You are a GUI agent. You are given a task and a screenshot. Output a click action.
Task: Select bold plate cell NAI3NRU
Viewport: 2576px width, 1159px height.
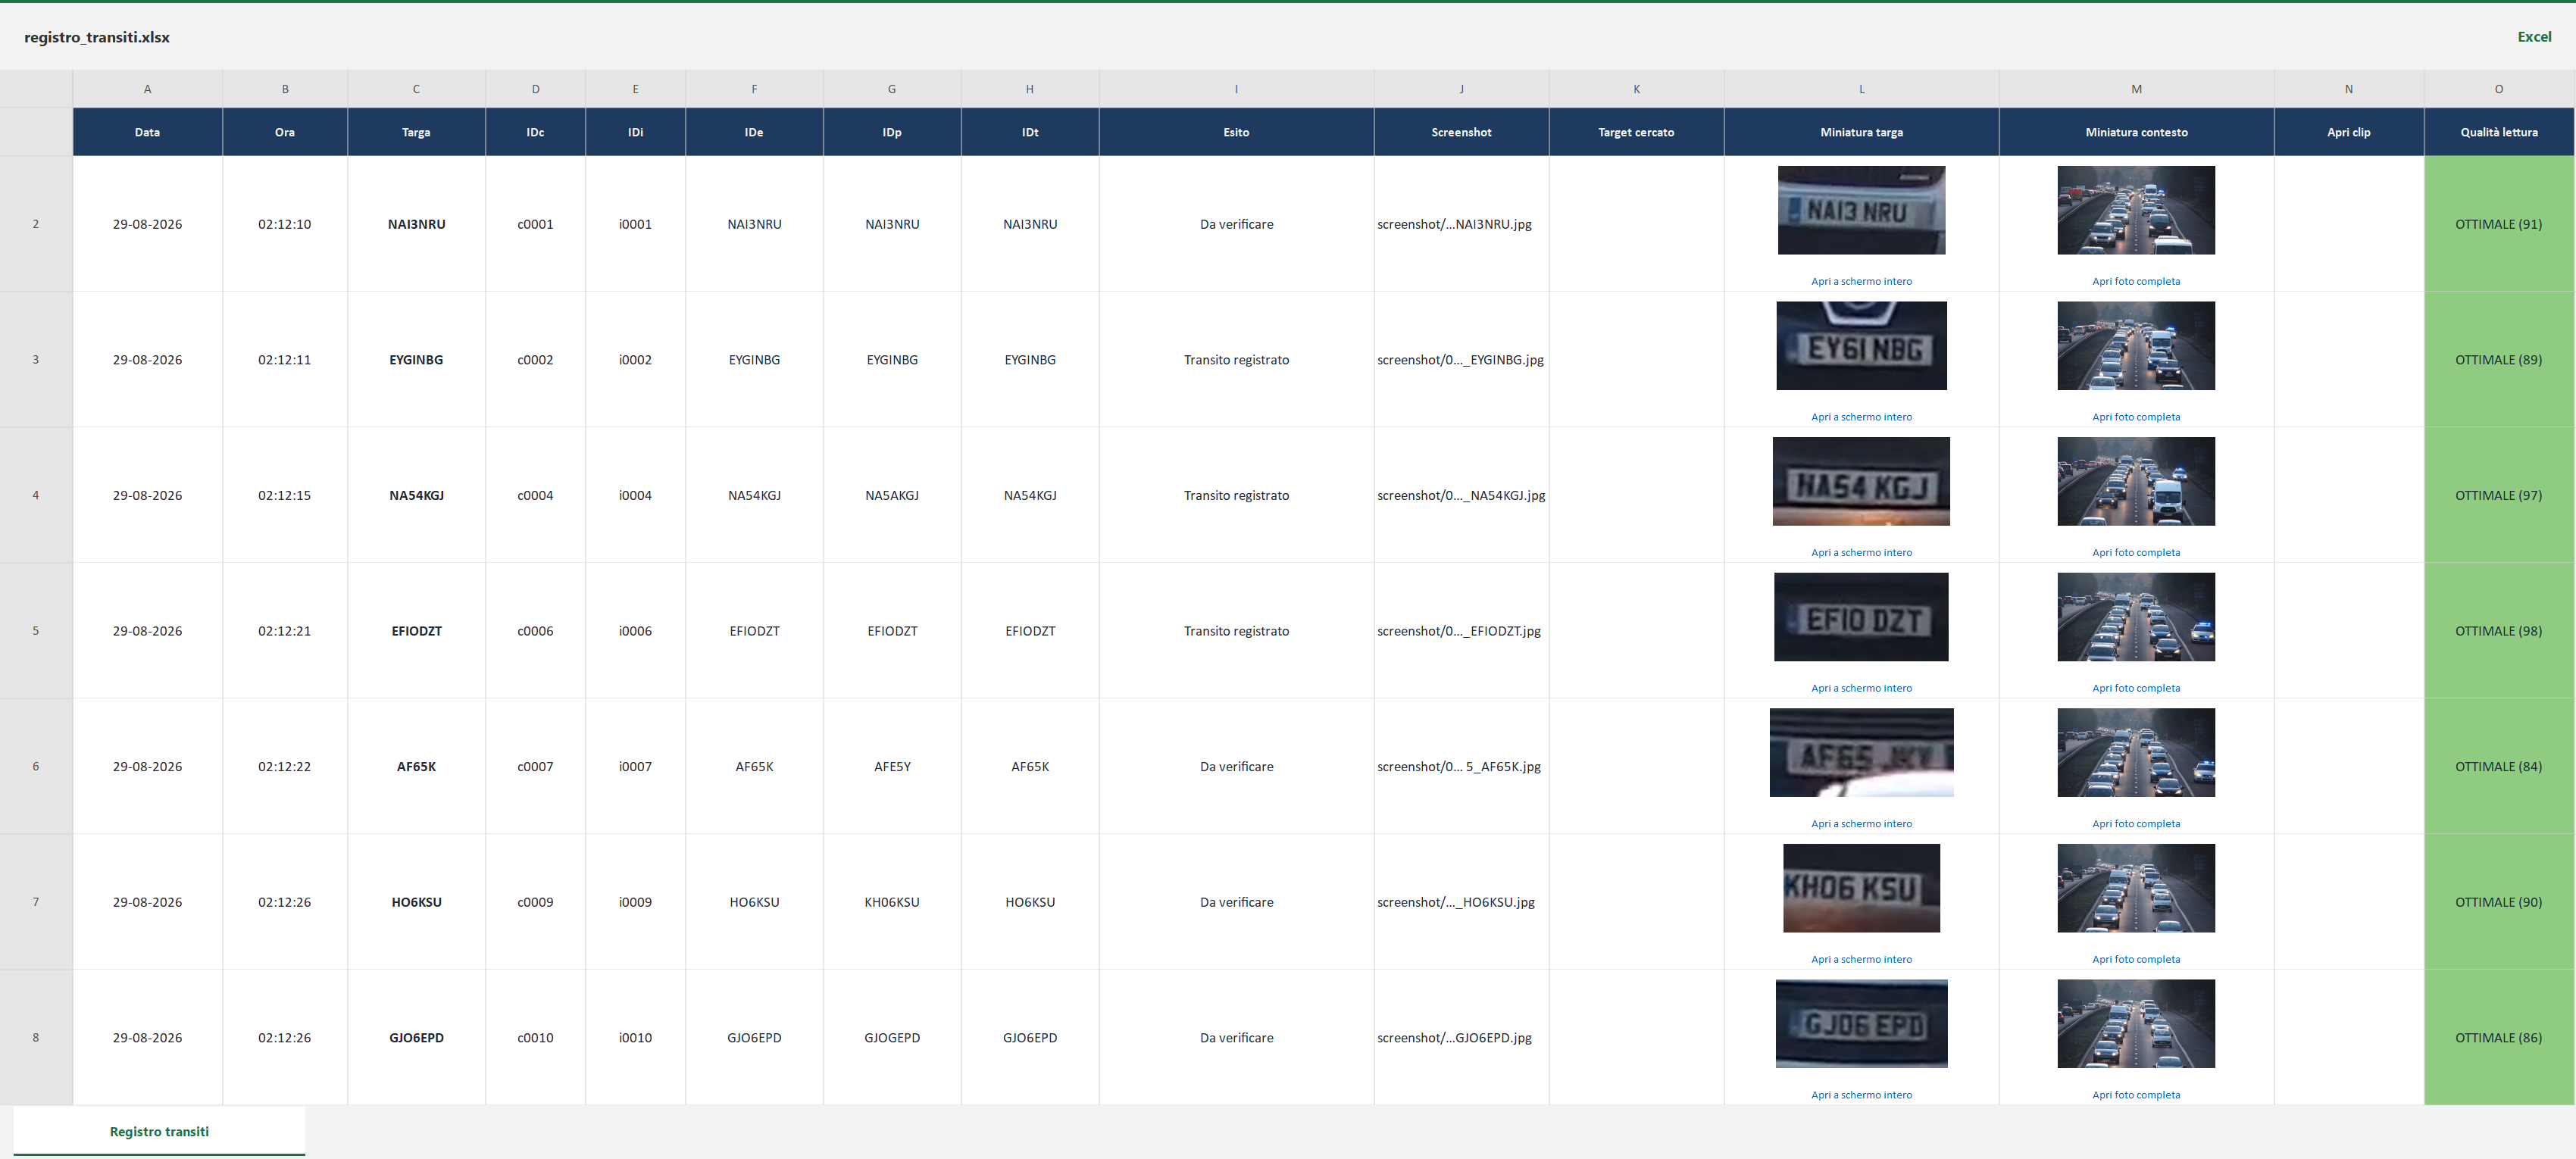(416, 224)
